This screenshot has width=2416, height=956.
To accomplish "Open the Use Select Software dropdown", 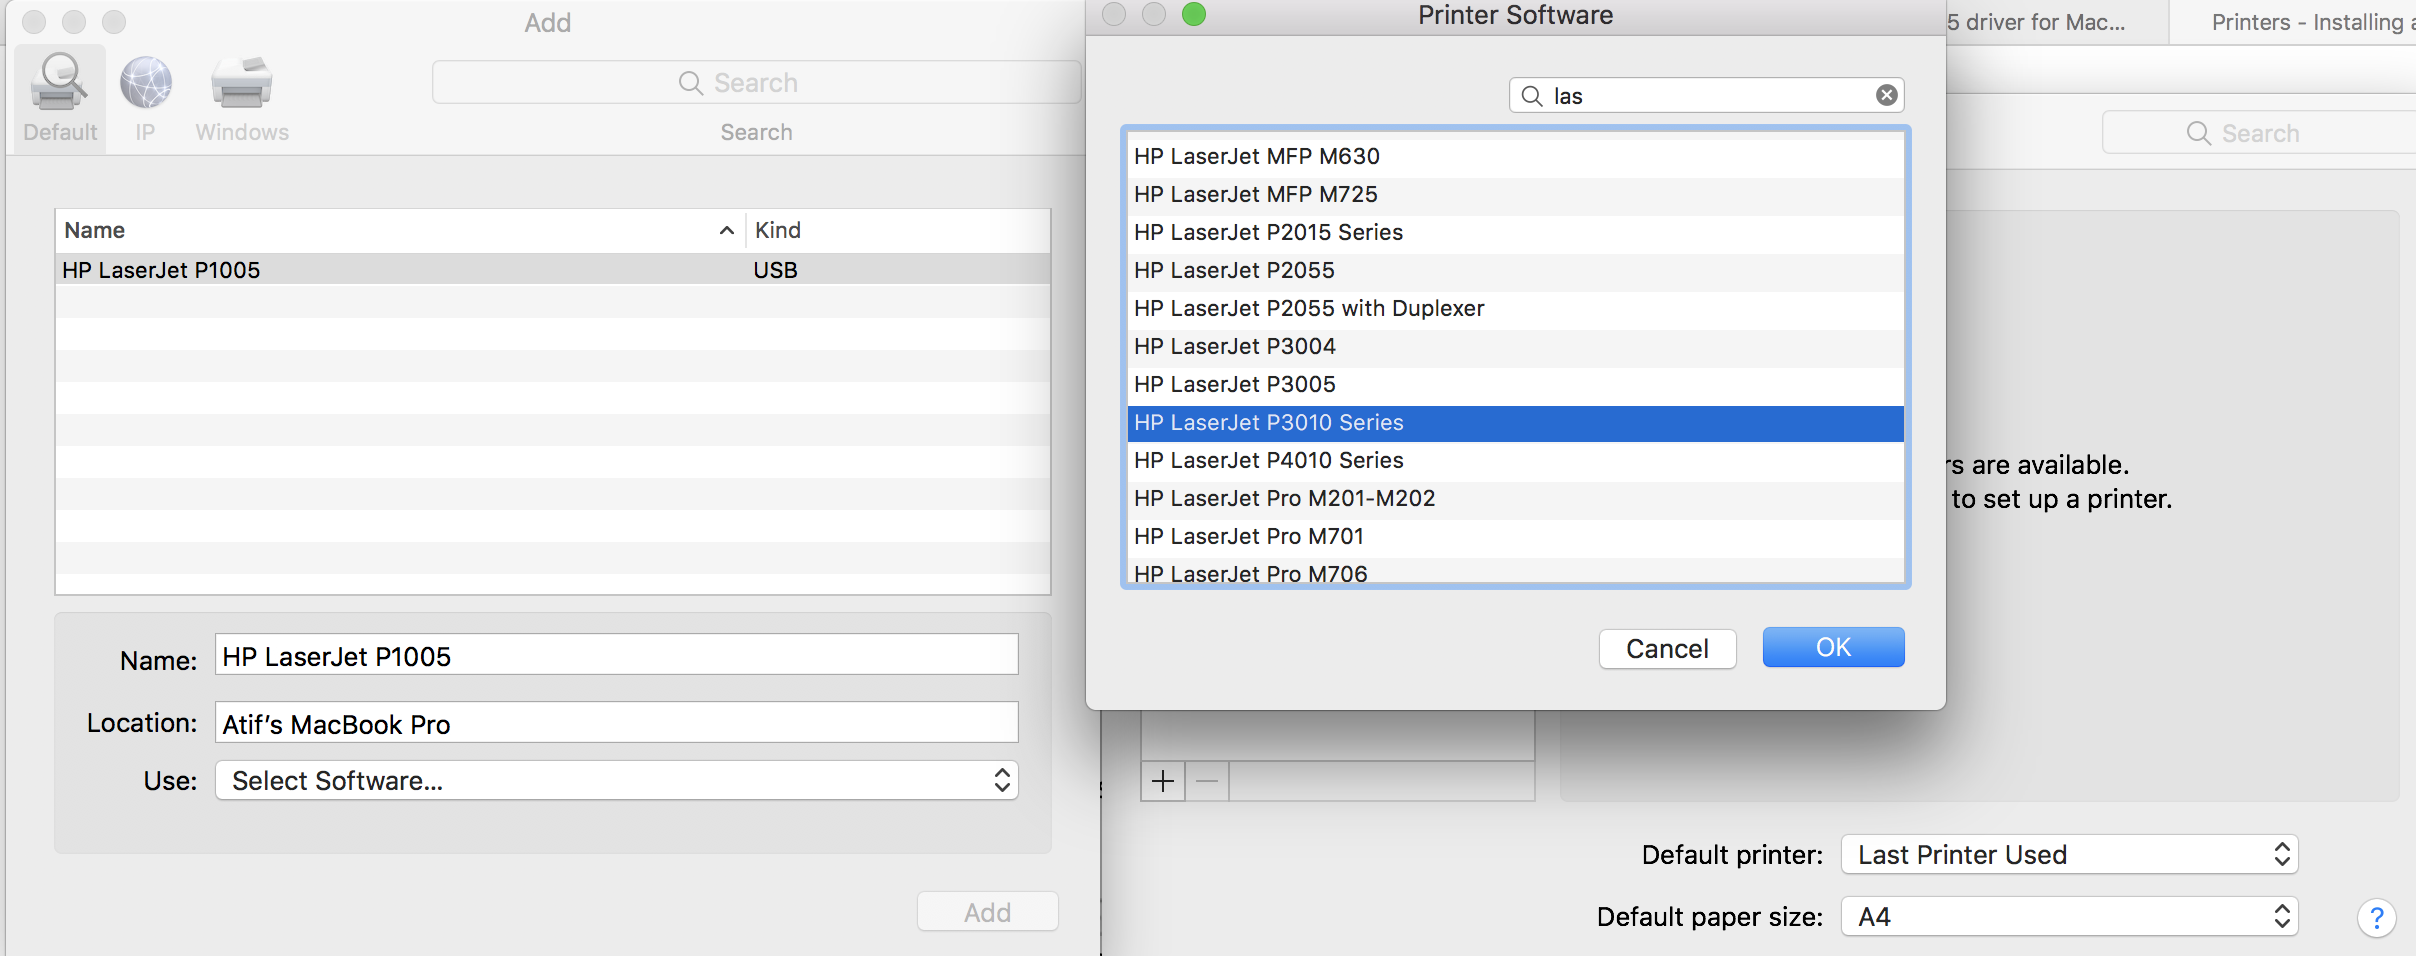I will coord(616,781).
